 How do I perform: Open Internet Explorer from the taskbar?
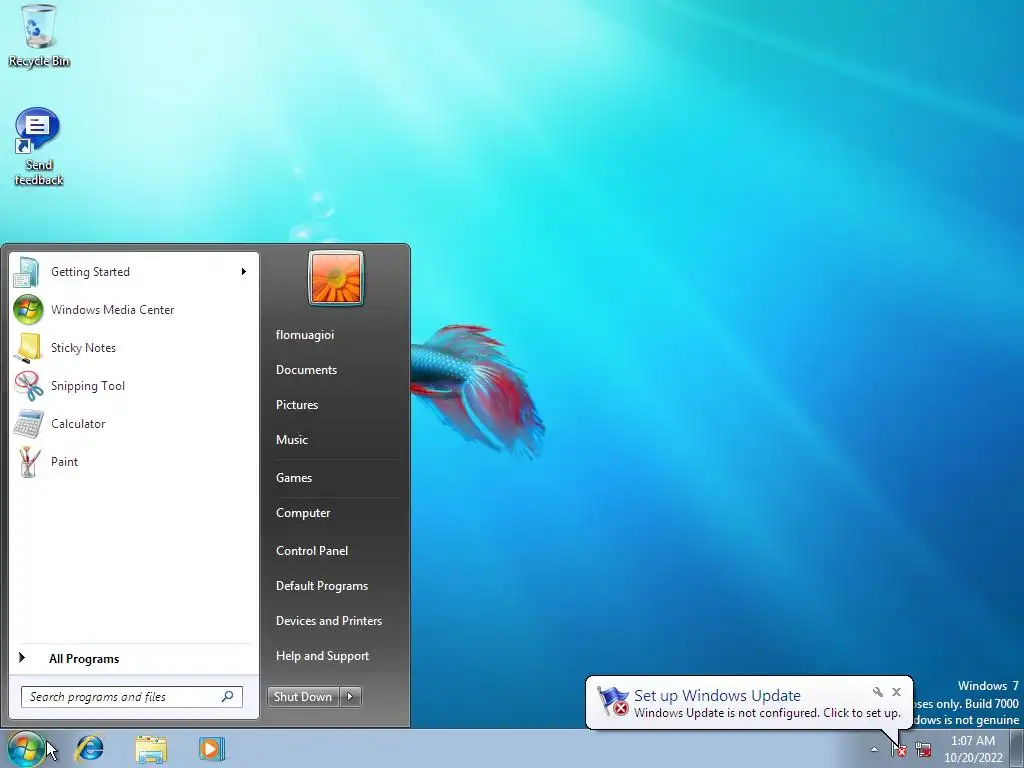[89, 749]
